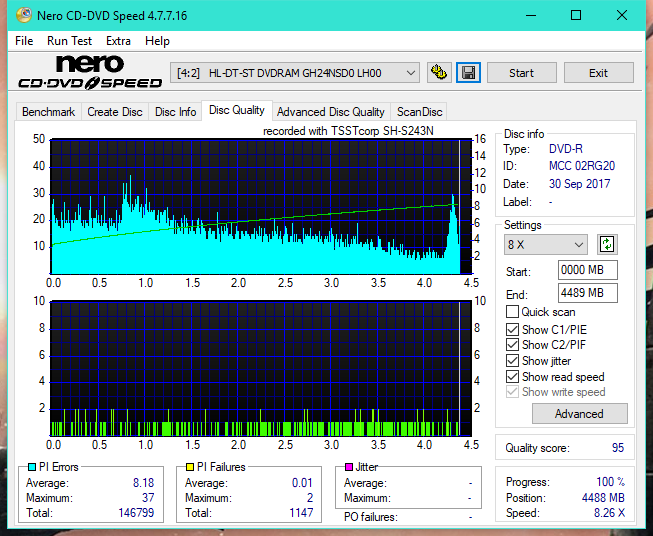Image resolution: width=653 pixels, height=536 pixels.
Task: Click the Start button
Action: (x=521, y=73)
